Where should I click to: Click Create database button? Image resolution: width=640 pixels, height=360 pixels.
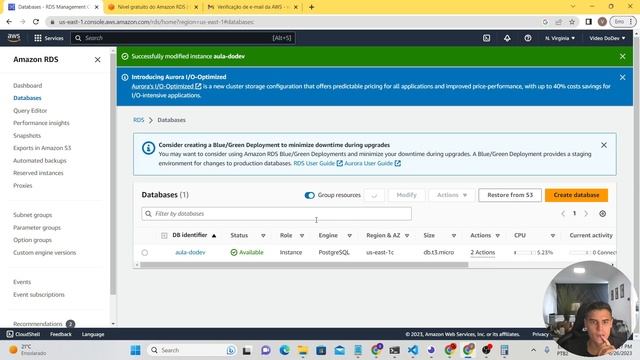click(576, 195)
